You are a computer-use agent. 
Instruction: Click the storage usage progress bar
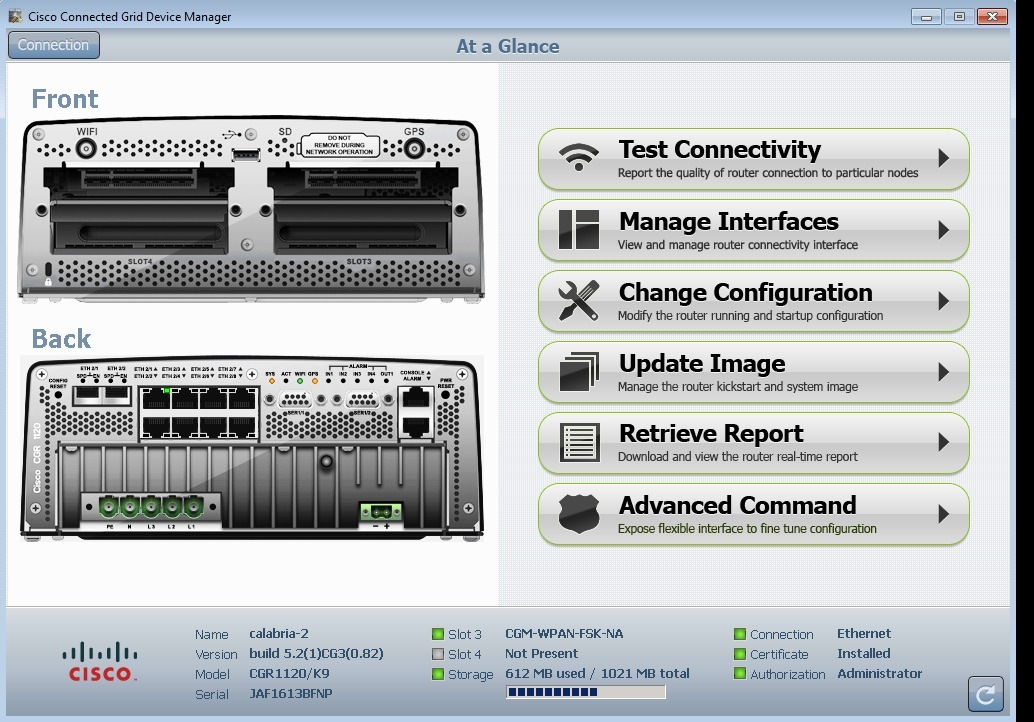pyautogui.click(x=586, y=692)
